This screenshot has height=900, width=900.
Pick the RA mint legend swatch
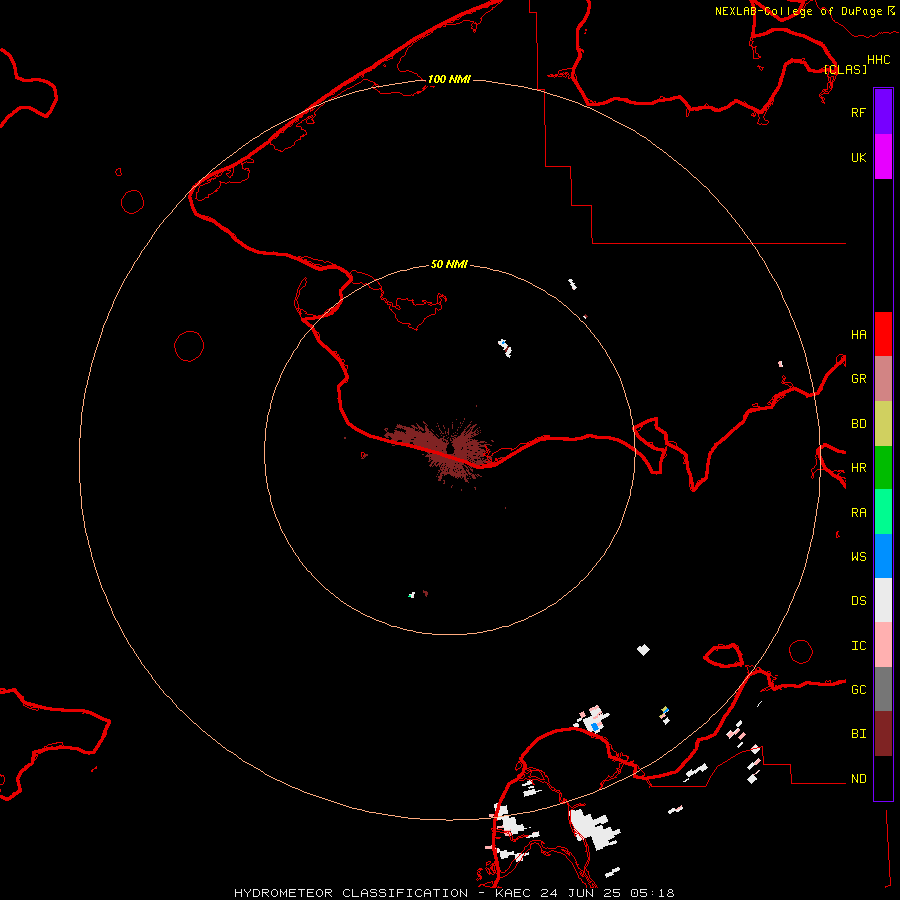(x=883, y=512)
